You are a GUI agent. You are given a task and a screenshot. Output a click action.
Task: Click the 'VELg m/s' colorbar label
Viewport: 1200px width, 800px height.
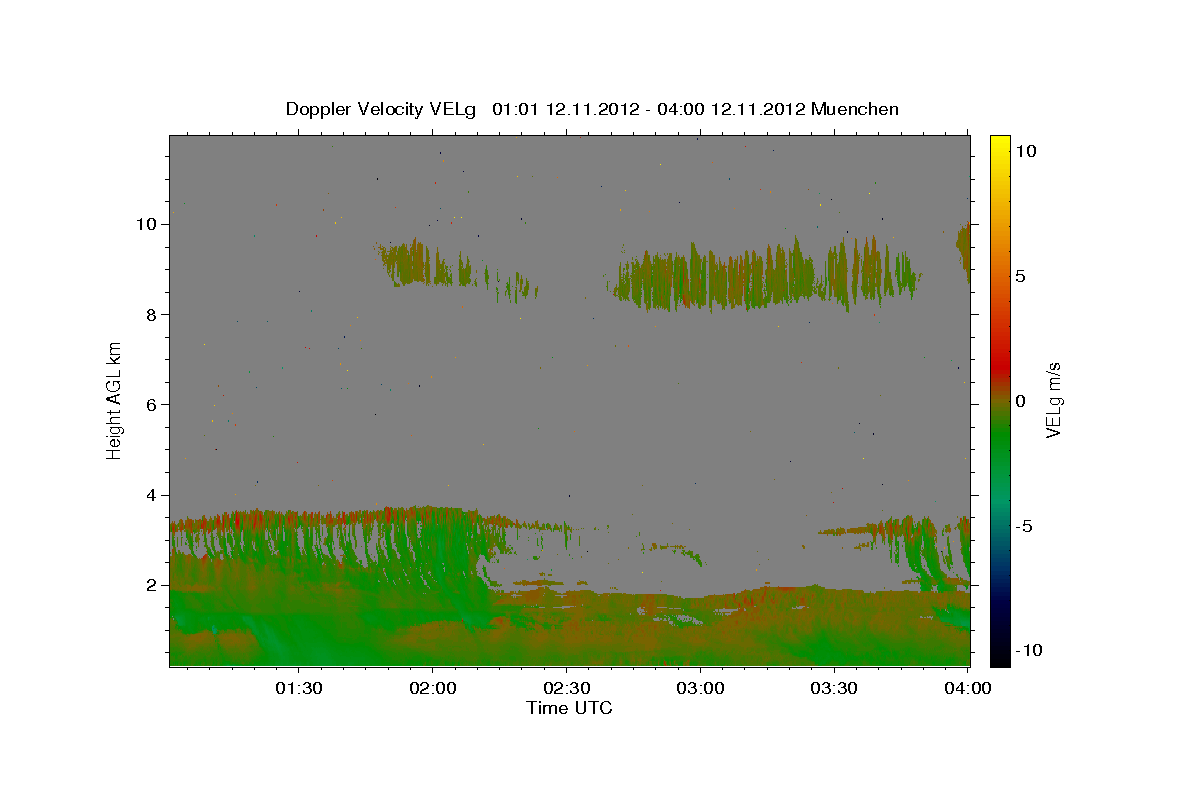pyautogui.click(x=1053, y=400)
